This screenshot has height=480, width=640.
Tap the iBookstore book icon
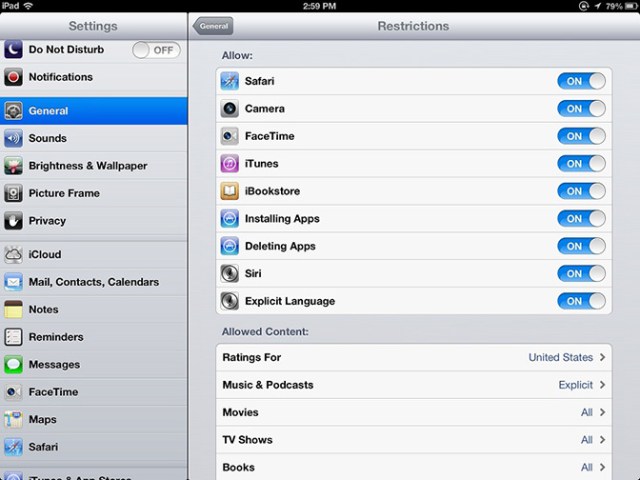click(x=229, y=191)
